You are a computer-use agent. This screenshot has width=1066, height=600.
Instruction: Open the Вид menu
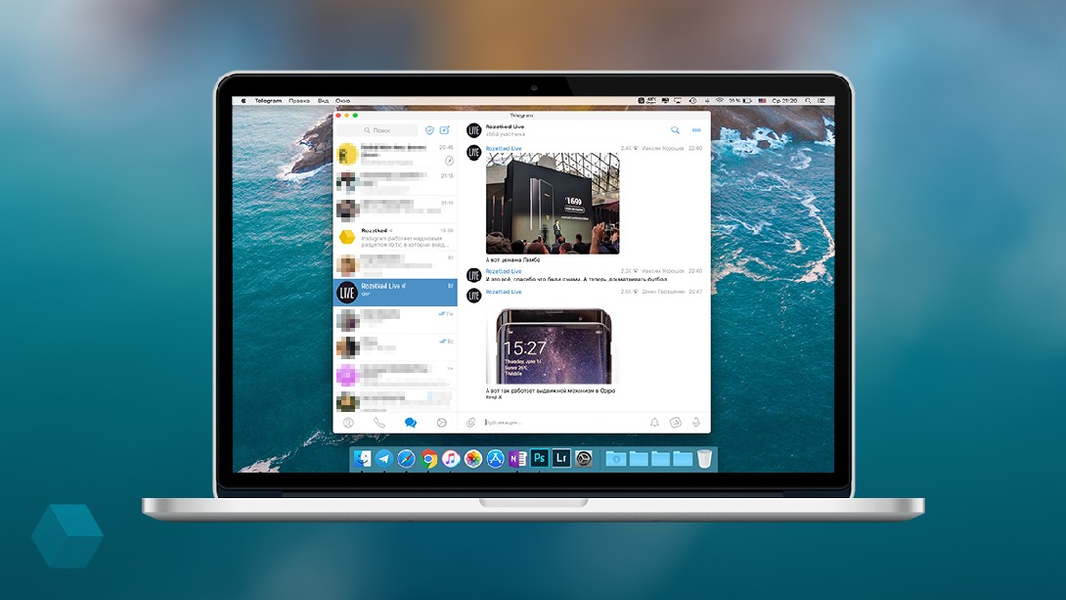click(323, 101)
